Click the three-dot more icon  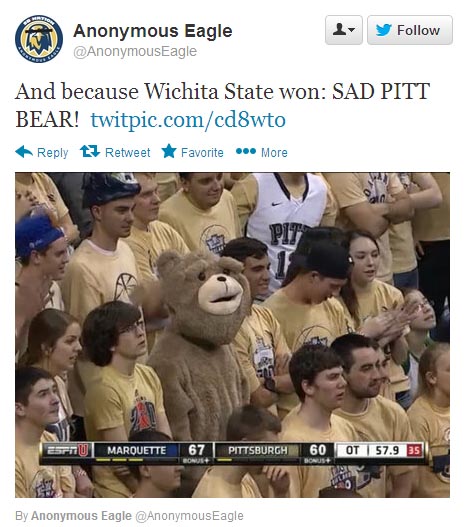pyautogui.click(x=246, y=151)
